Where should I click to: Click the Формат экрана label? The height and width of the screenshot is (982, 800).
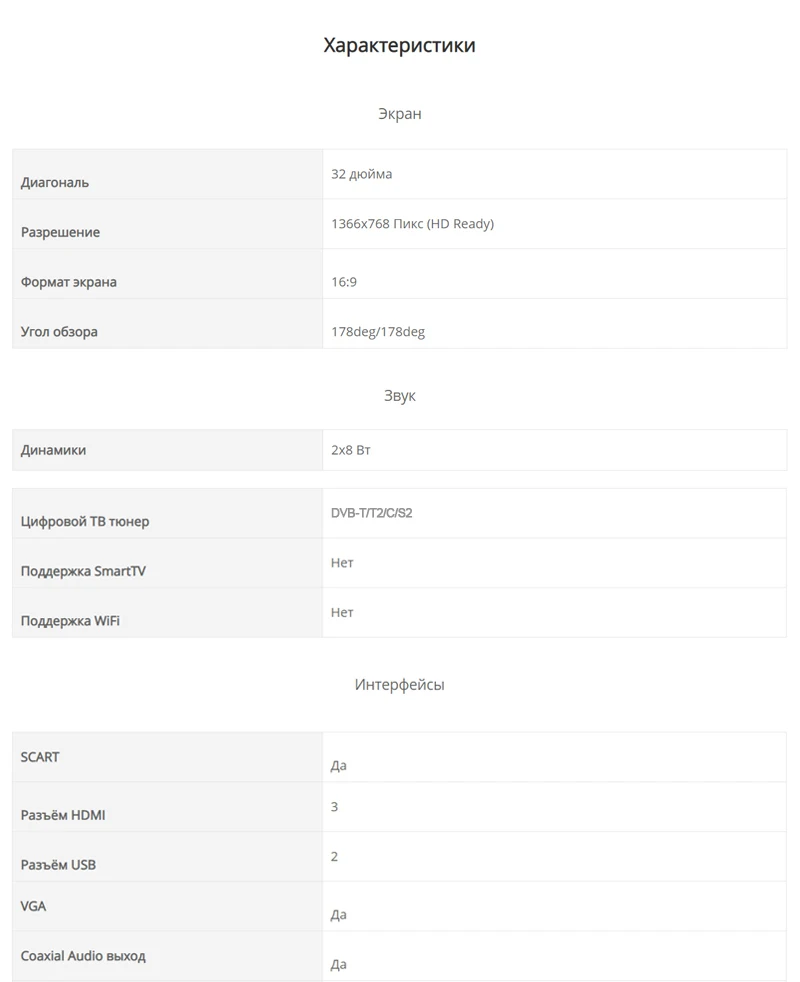coord(68,282)
